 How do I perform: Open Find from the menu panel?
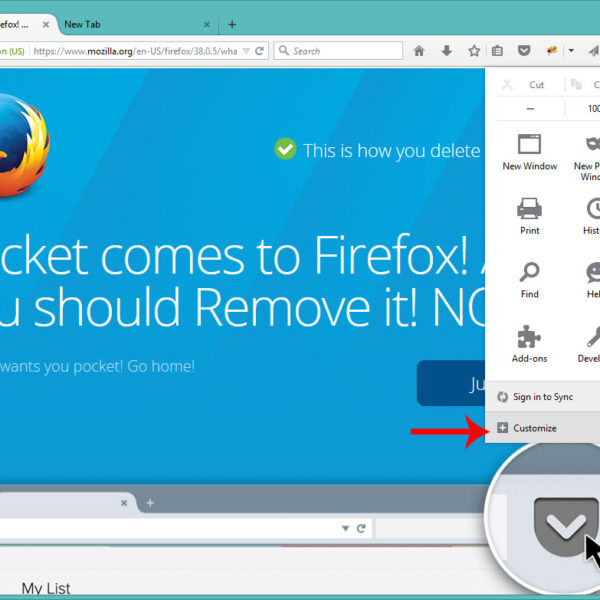pos(530,281)
